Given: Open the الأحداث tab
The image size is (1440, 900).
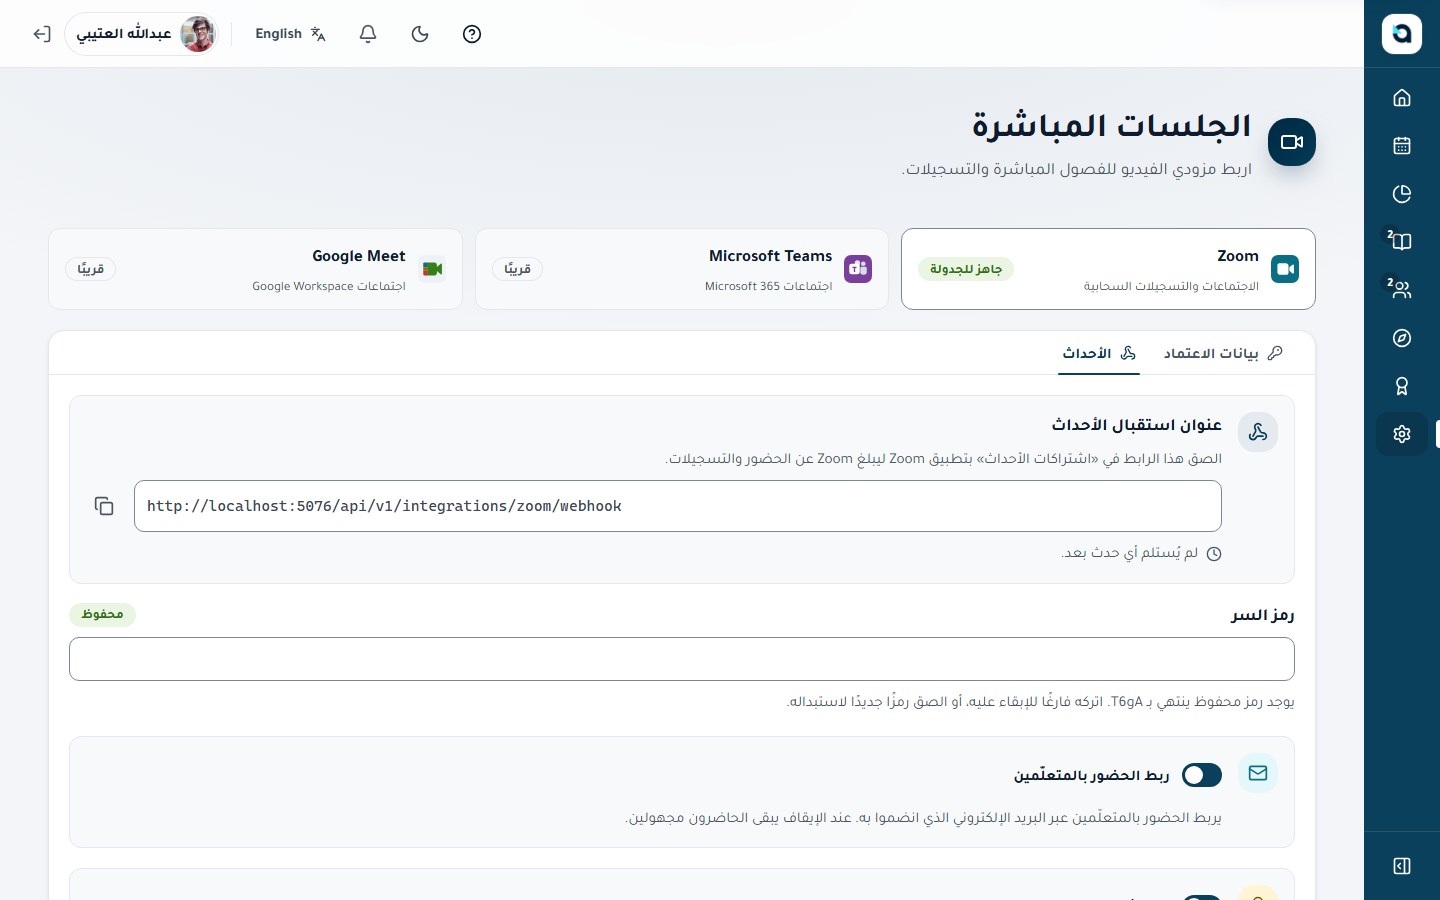Looking at the screenshot, I should click(x=1099, y=353).
